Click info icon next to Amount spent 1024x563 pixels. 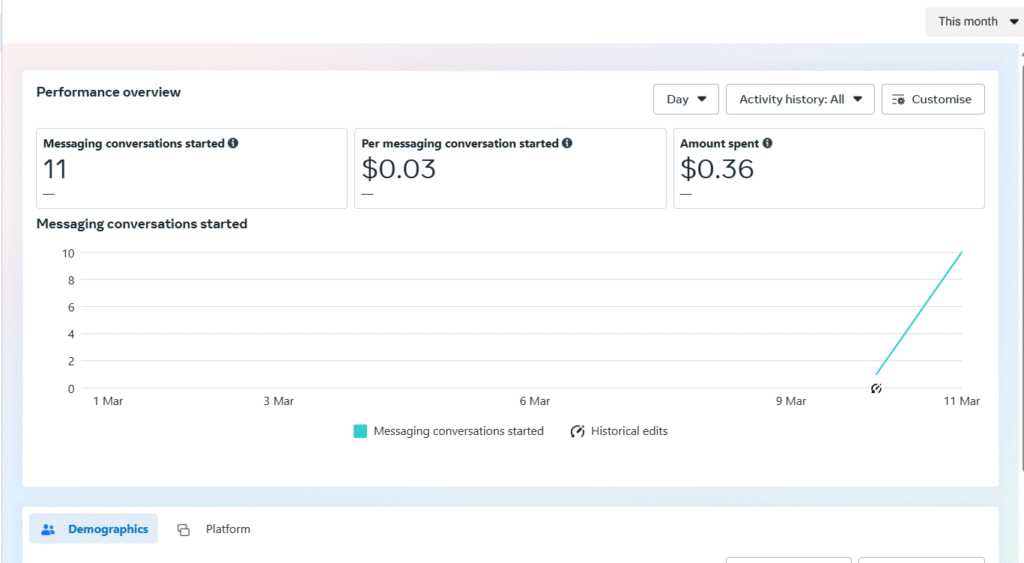[767, 144]
